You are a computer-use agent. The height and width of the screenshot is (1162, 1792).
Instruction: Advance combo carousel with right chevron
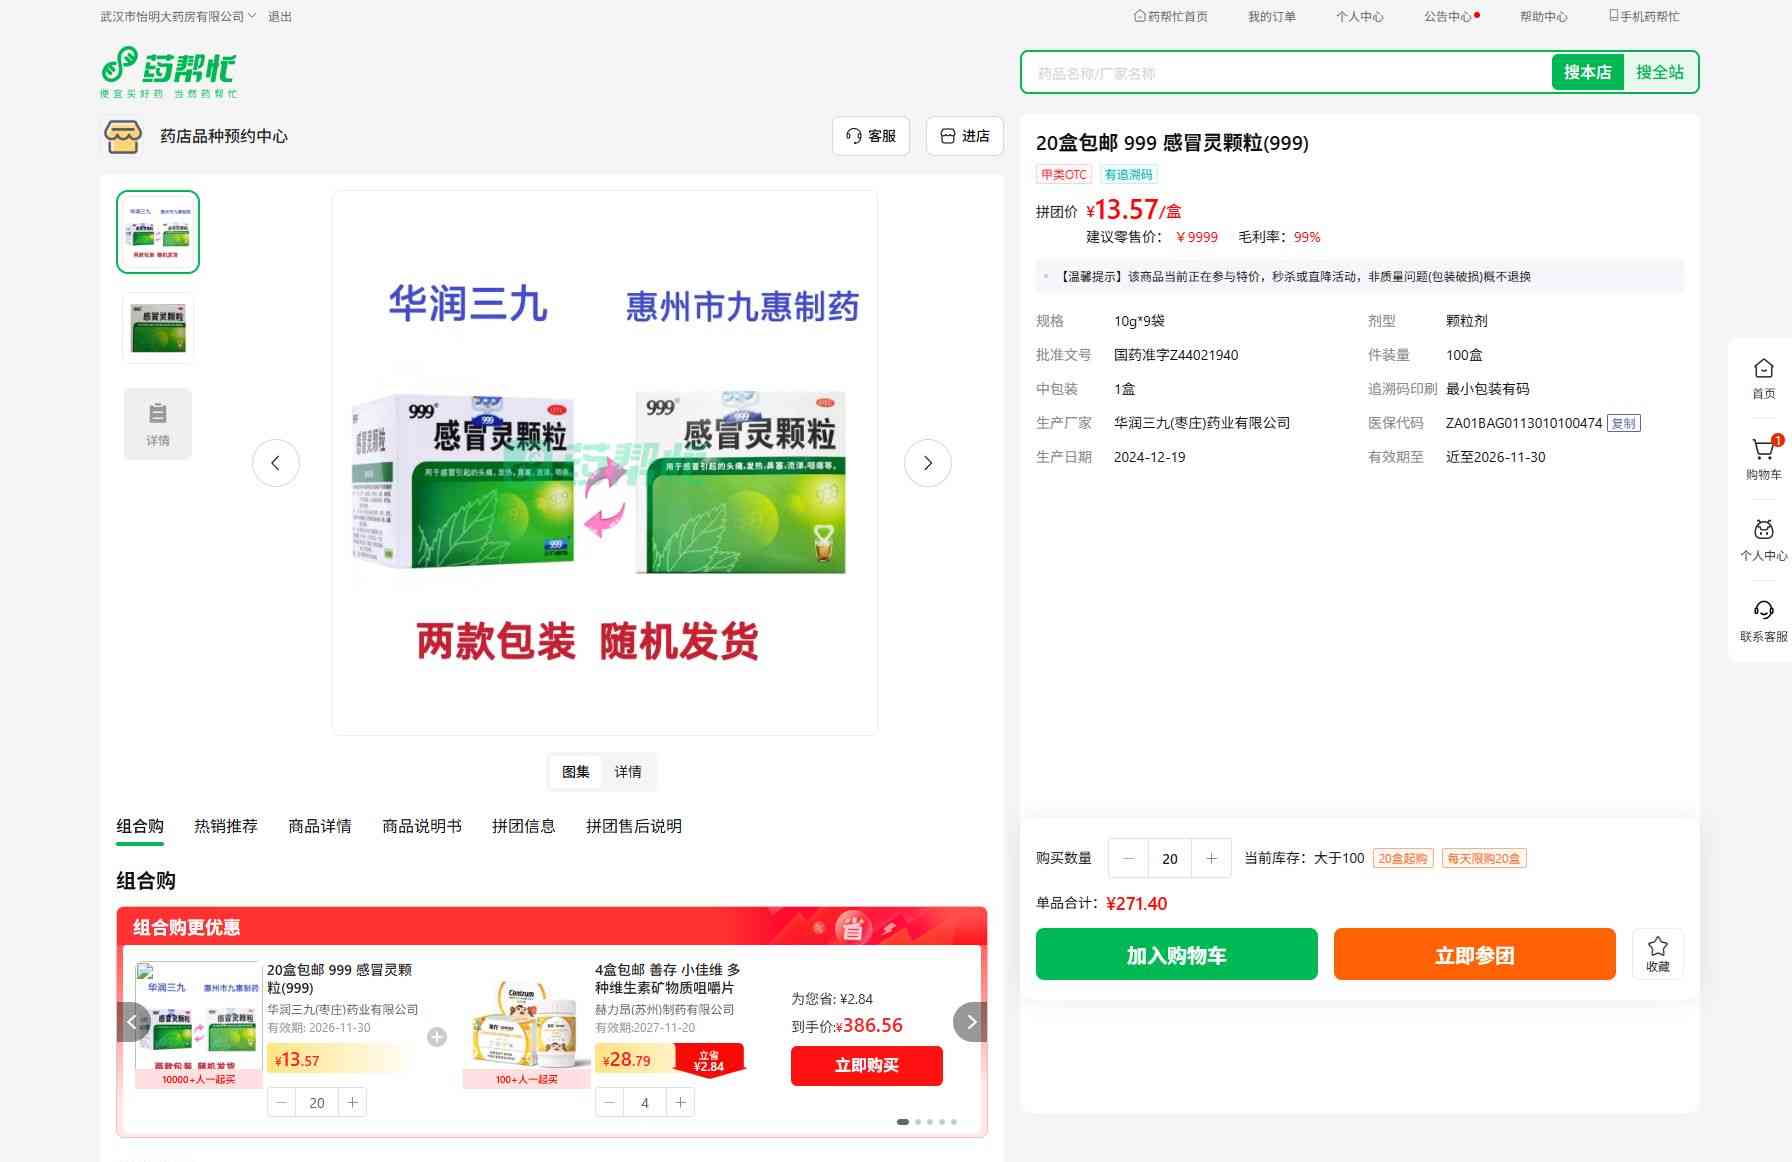click(970, 1022)
